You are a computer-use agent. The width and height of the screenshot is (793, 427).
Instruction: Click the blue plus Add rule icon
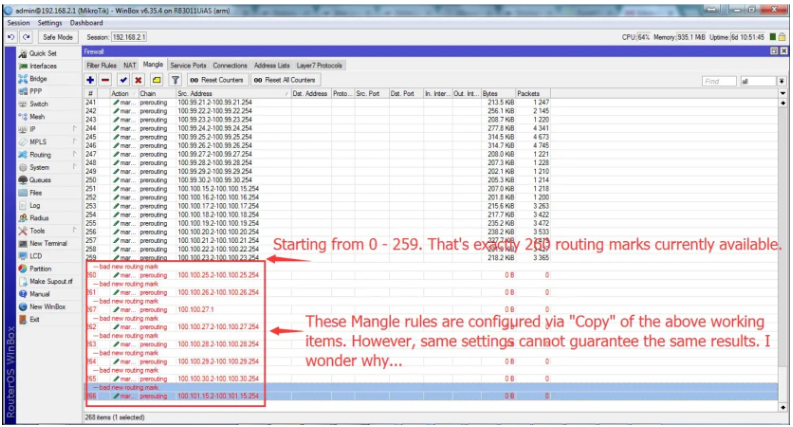pyautogui.click(x=90, y=80)
